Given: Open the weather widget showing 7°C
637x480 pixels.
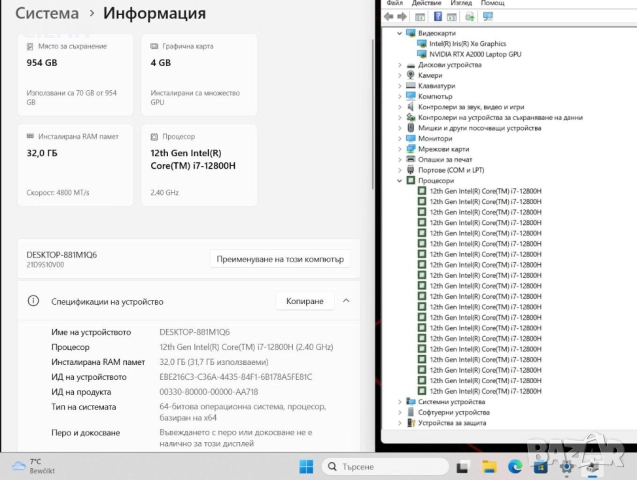Looking at the screenshot, I should tap(33, 466).
